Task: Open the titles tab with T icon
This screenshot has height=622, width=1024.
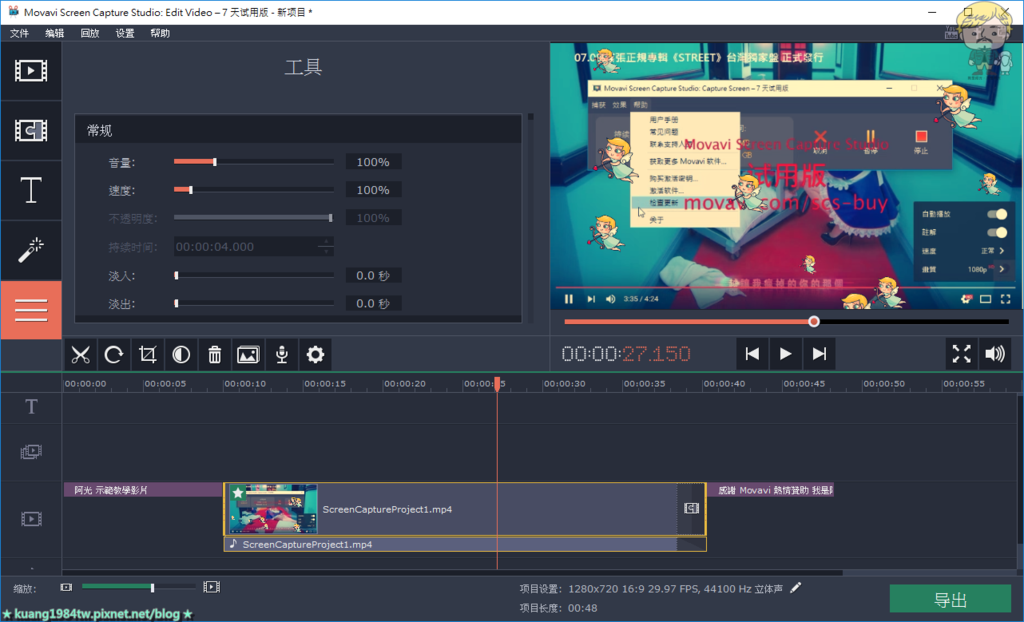Action: click(x=31, y=191)
